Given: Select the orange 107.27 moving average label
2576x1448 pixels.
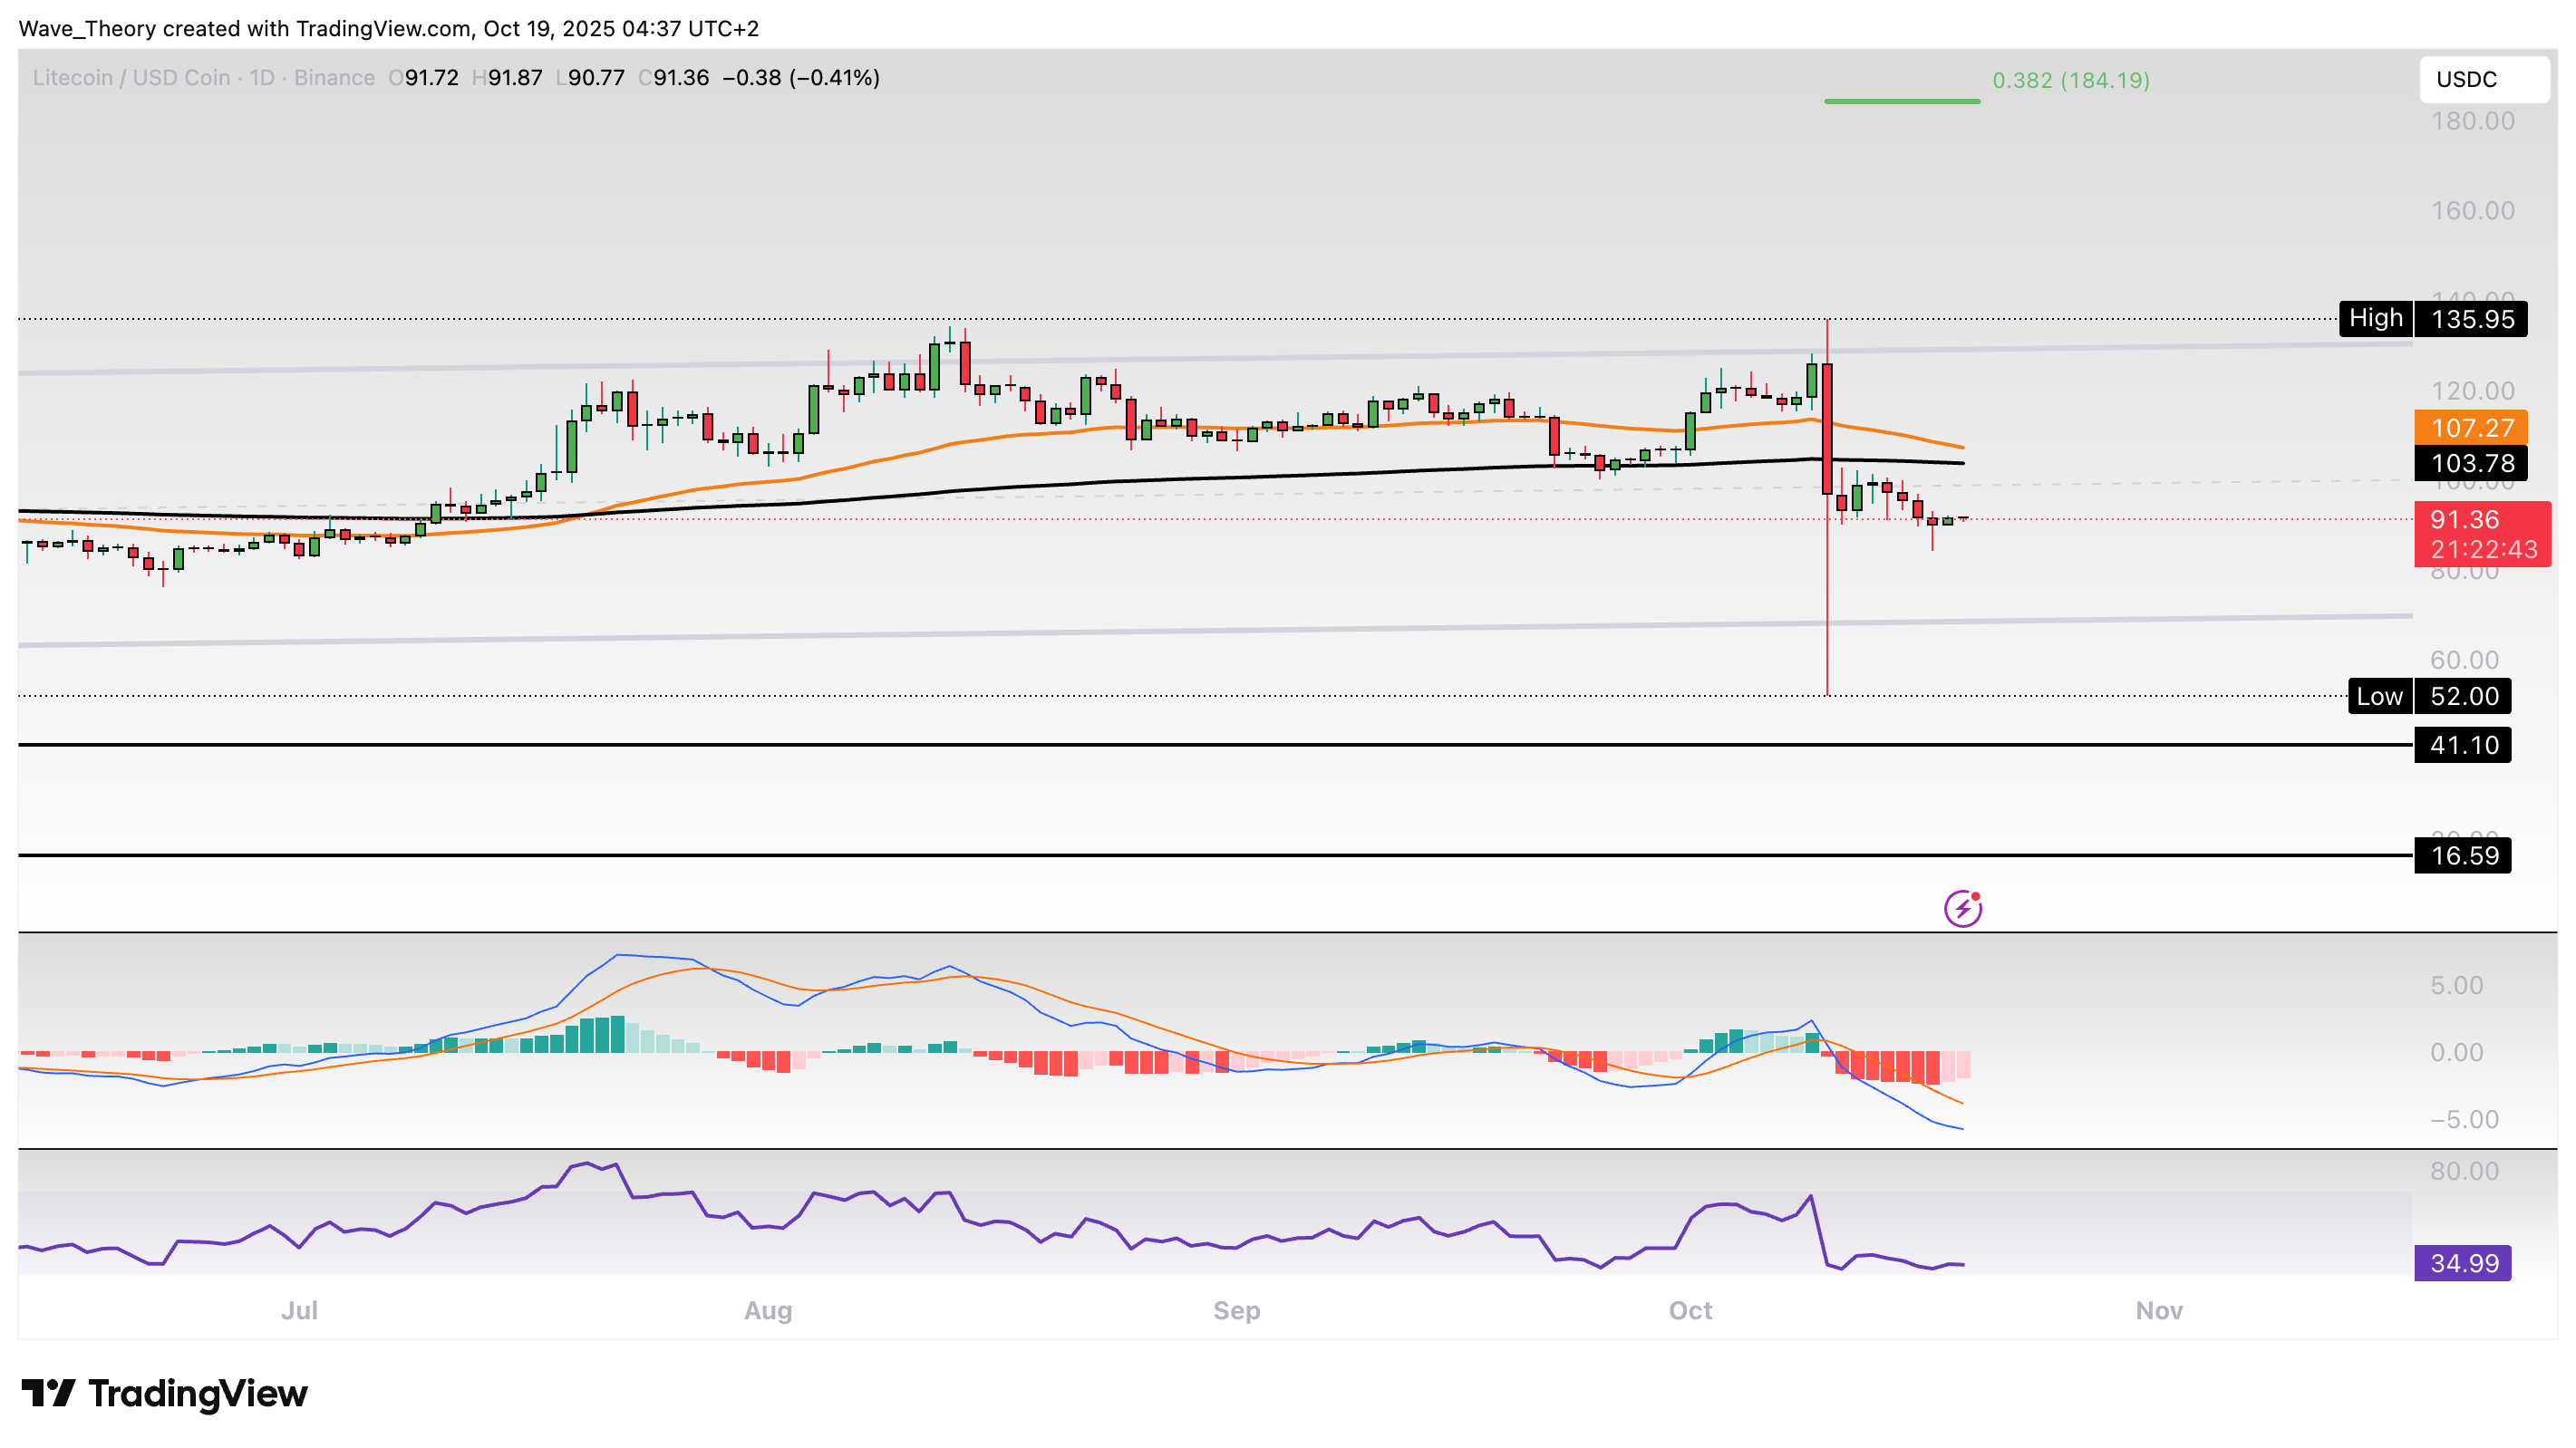Looking at the screenshot, I should 2470,428.
